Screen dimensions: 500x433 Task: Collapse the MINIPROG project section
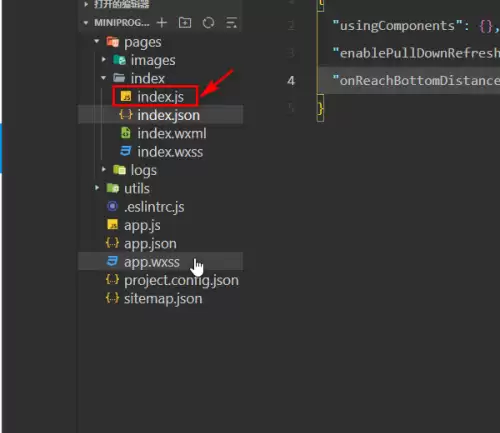pyautogui.click(x=86, y=23)
